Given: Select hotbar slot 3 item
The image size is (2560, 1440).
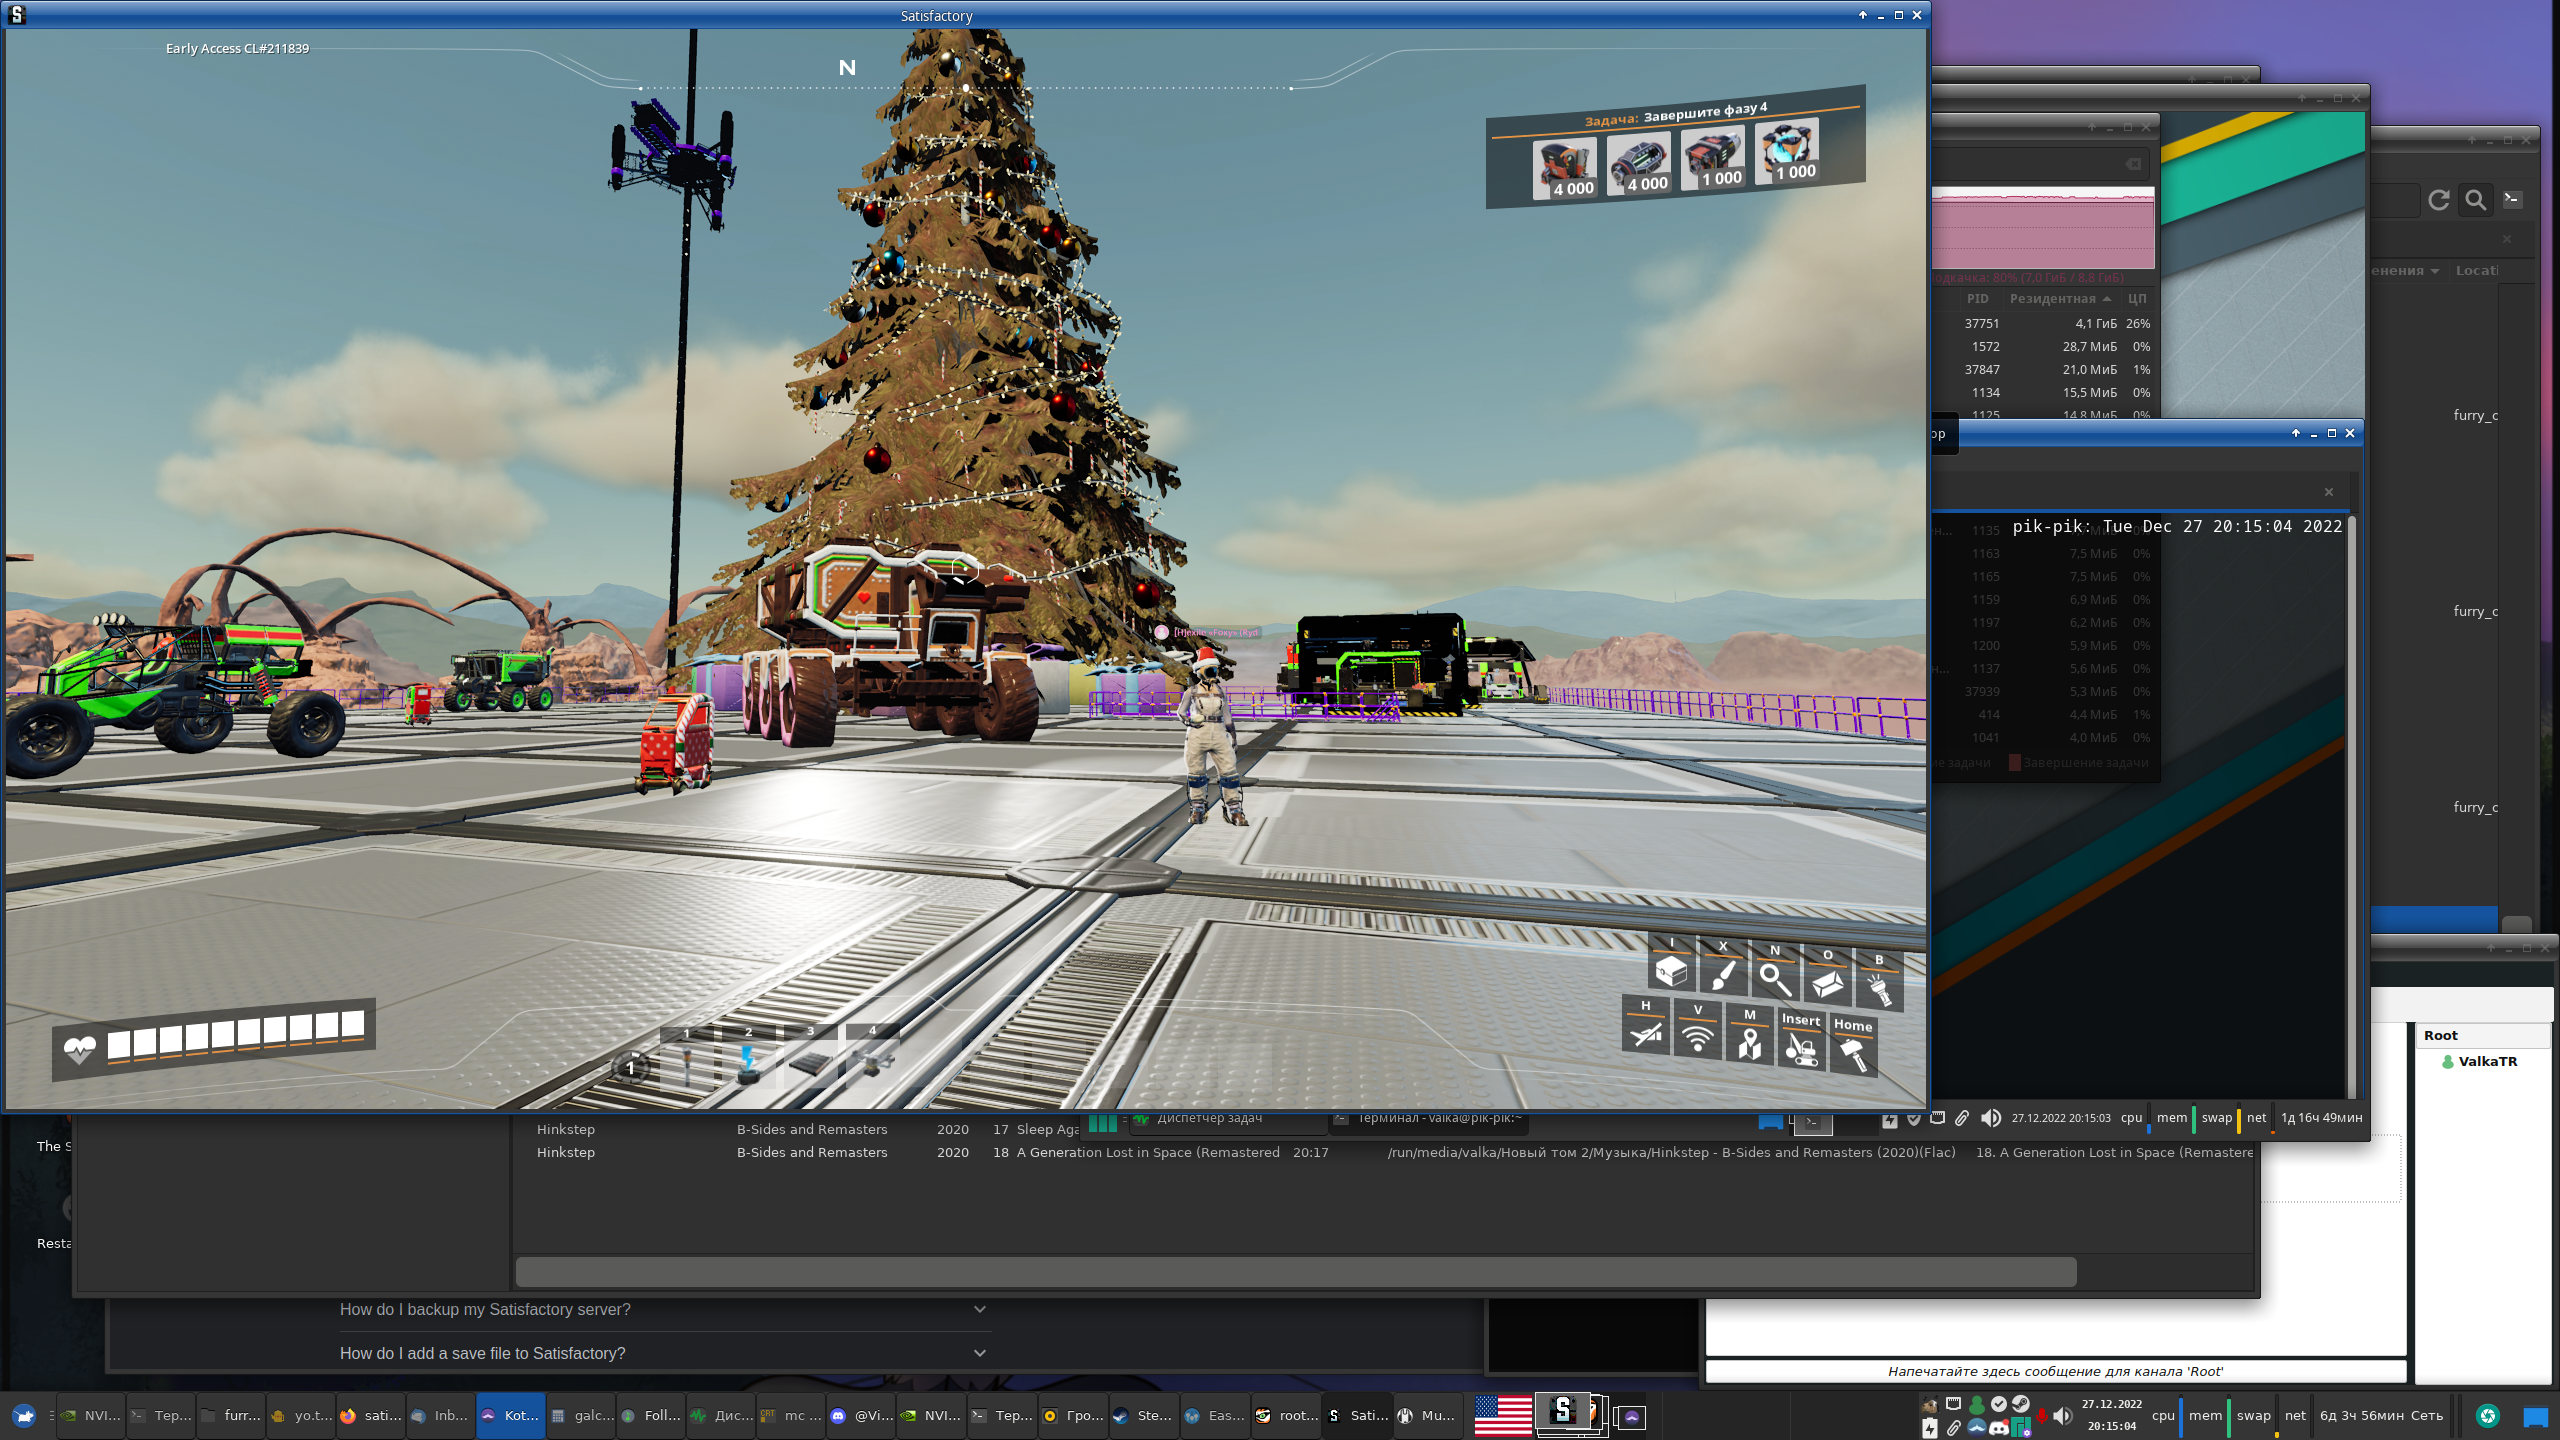Looking at the screenshot, I should [x=810, y=1062].
